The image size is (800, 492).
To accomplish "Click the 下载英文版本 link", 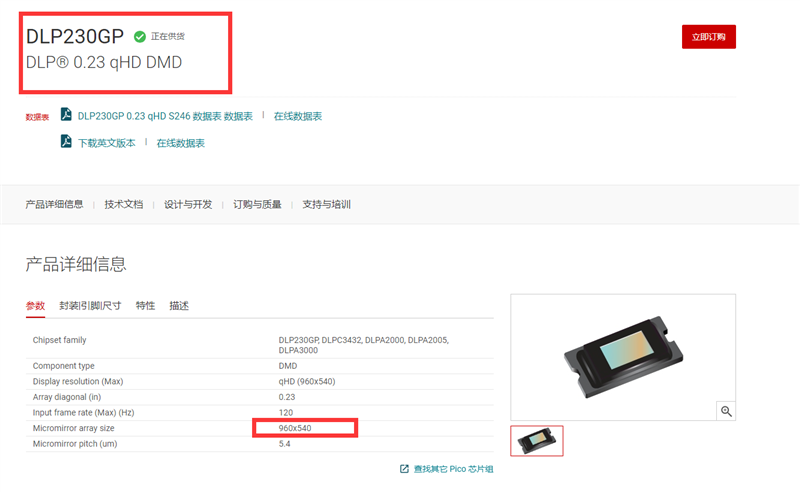I will pyautogui.click(x=107, y=143).
